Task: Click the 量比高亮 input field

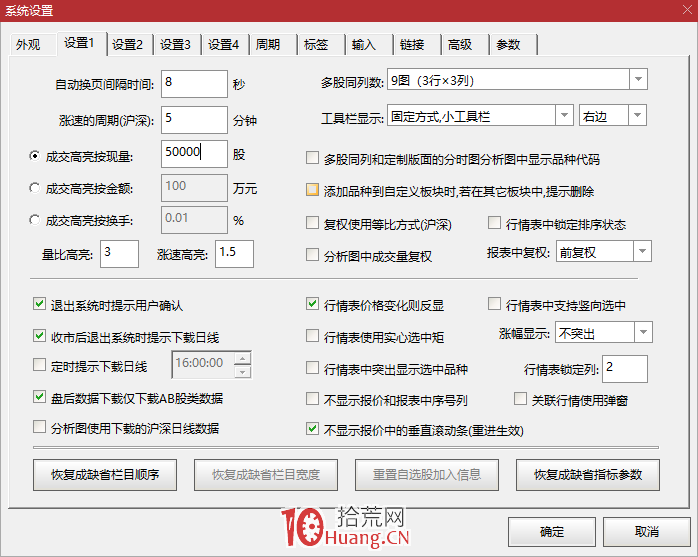Action: 119,254
